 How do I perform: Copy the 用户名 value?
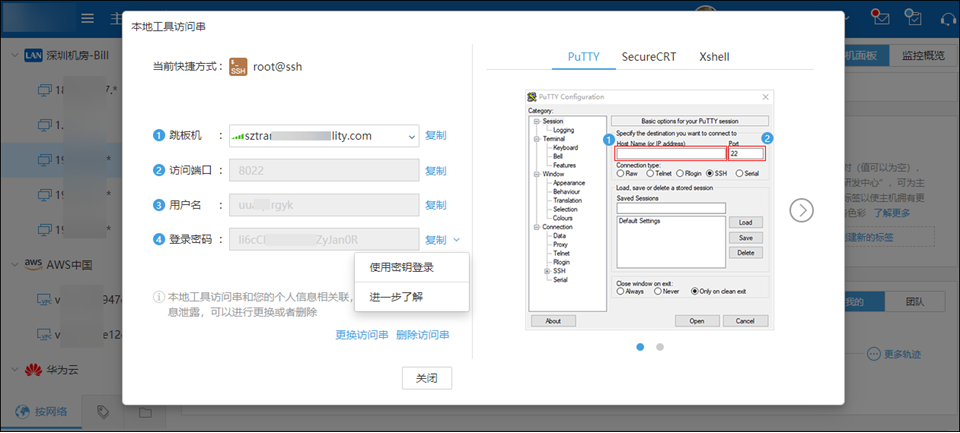click(x=436, y=205)
